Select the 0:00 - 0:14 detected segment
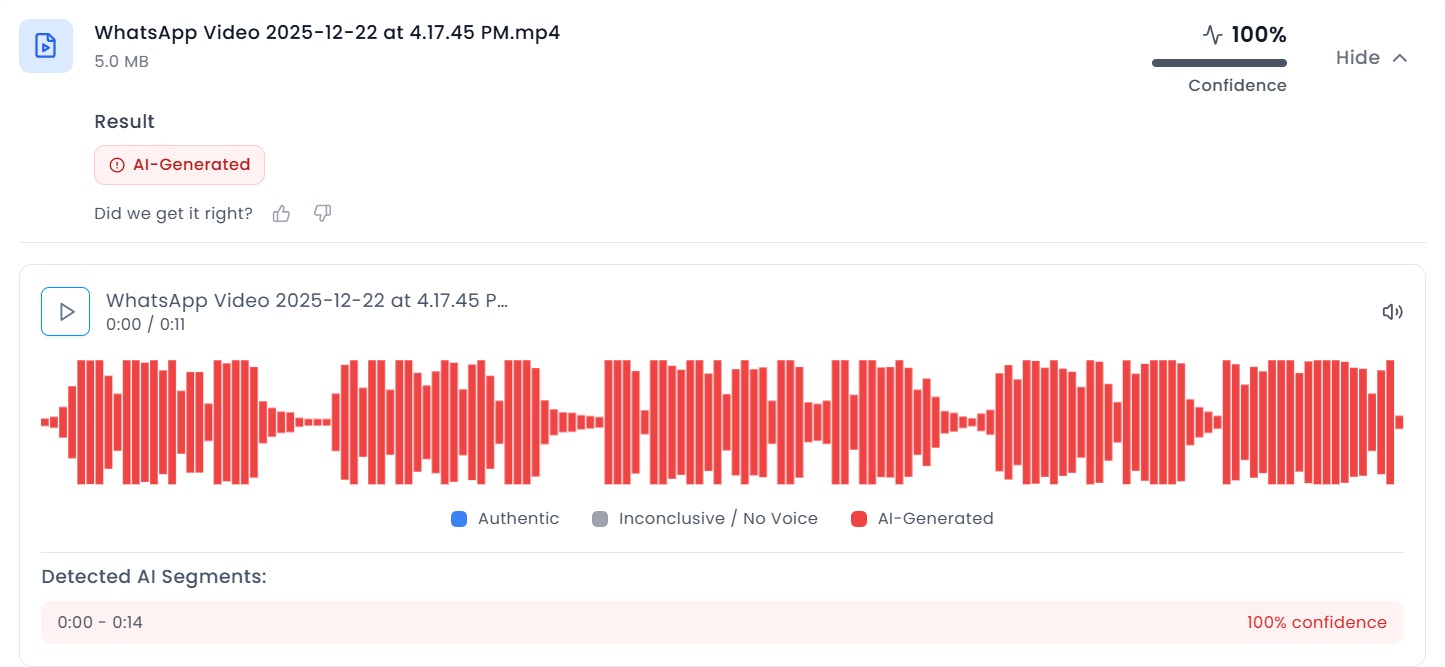The width and height of the screenshot is (1445, 667). point(100,623)
